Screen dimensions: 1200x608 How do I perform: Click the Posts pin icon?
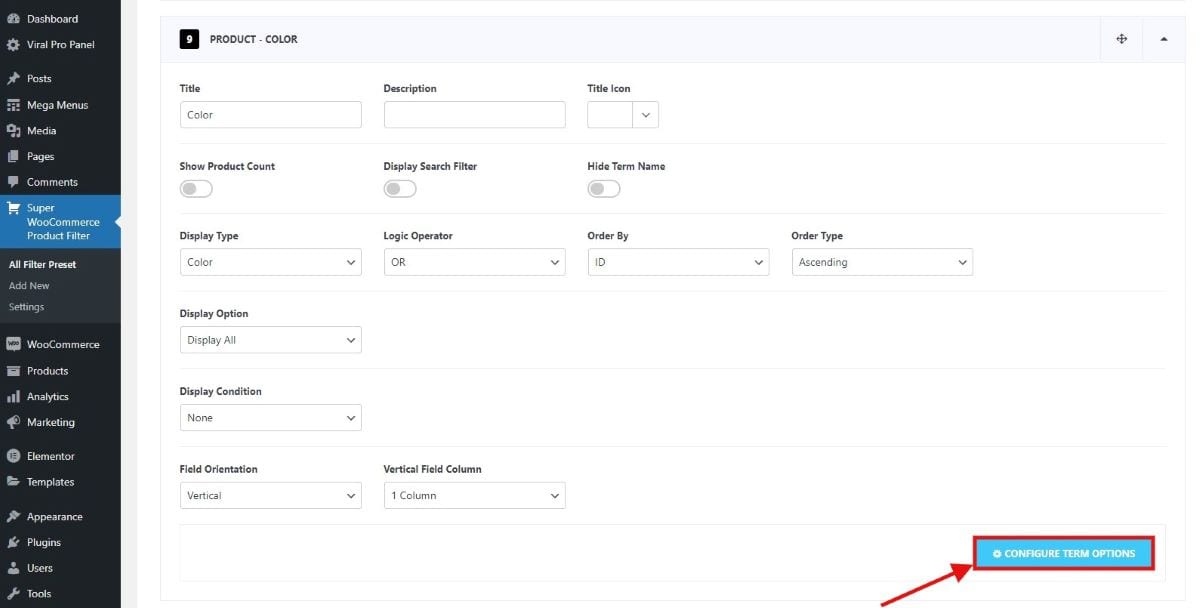coord(13,79)
